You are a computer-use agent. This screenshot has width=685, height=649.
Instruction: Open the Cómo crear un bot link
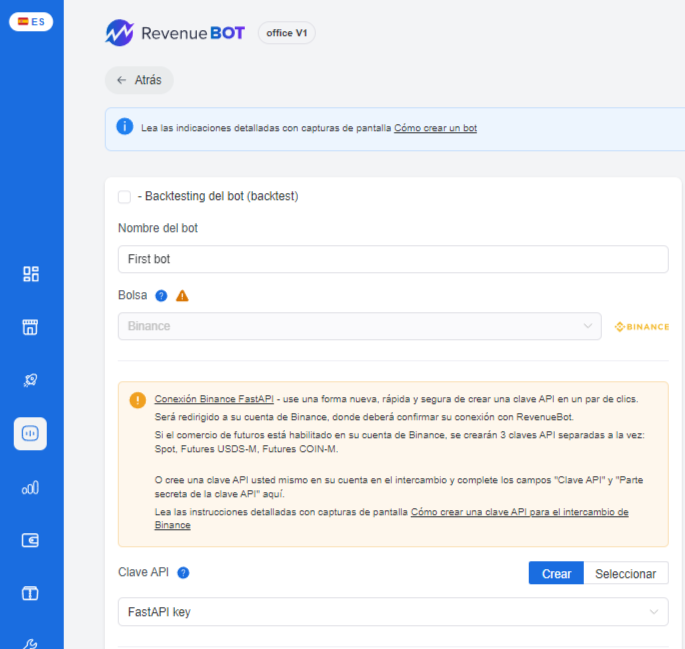[436, 128]
